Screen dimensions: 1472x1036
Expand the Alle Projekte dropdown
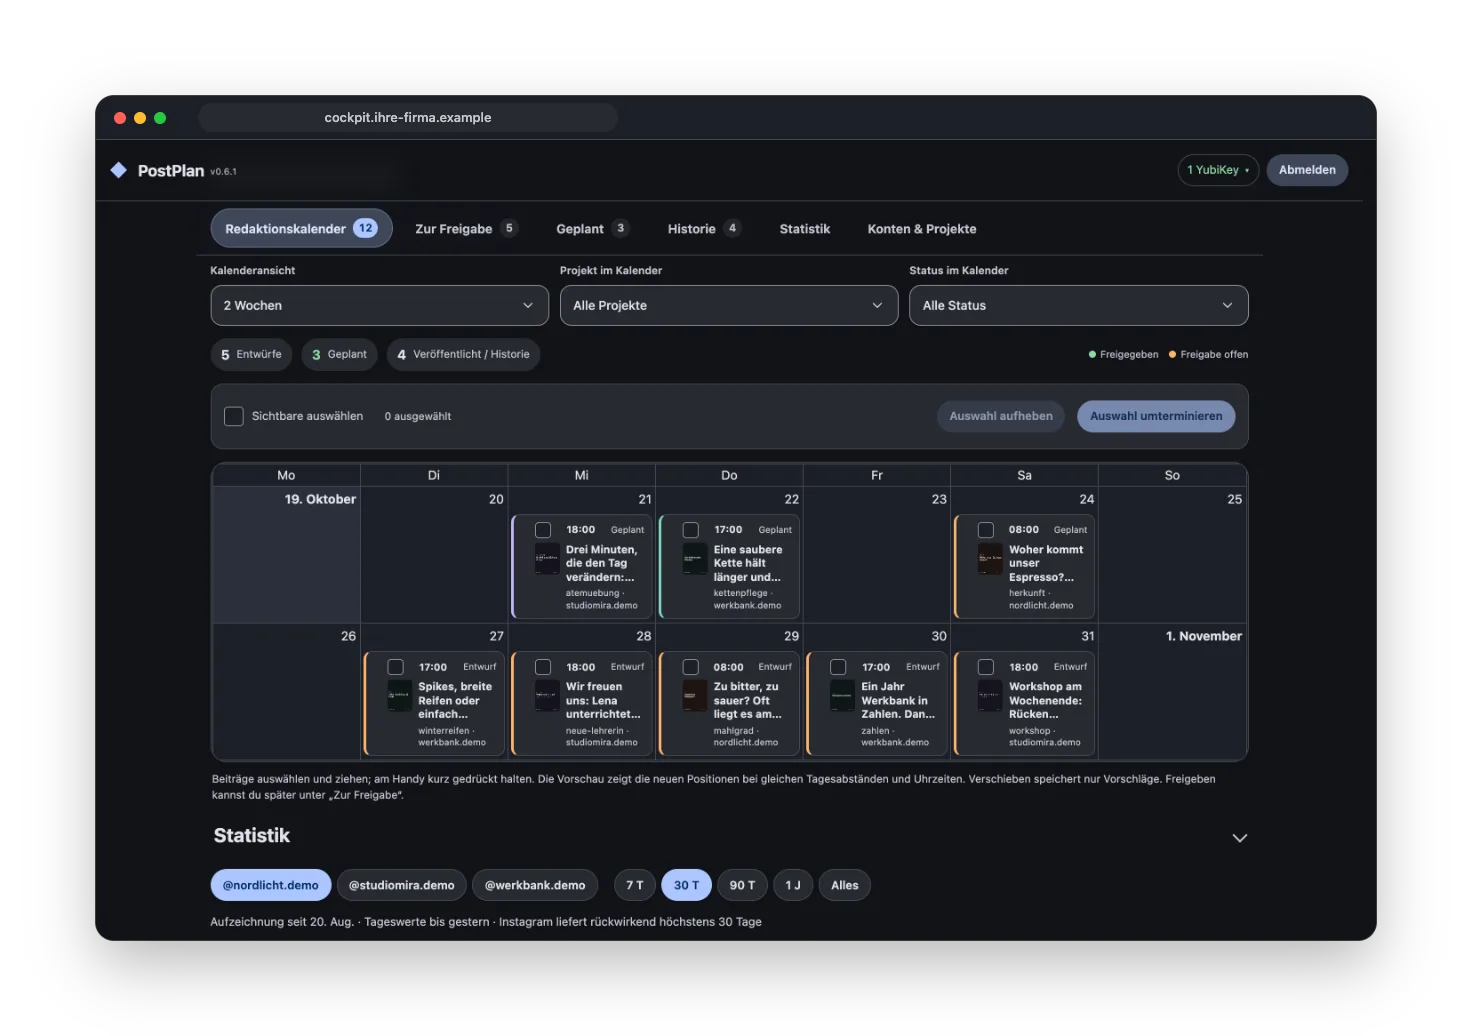pos(729,306)
